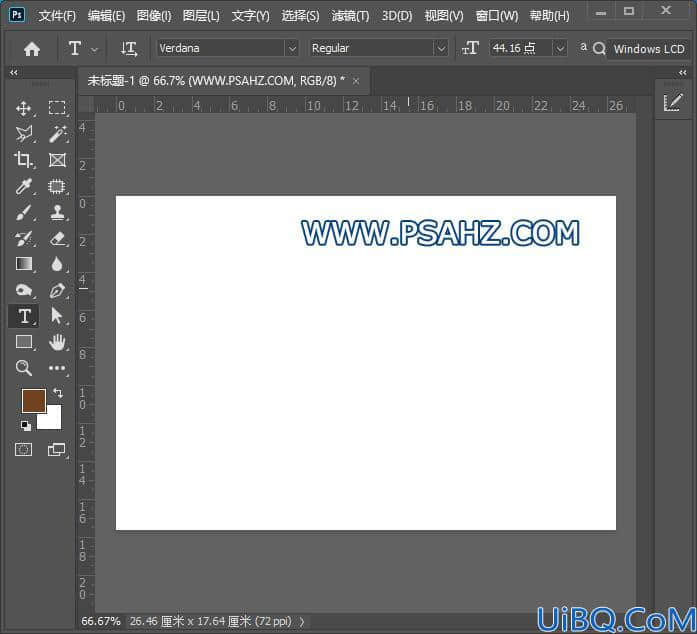Screen dimensions: 697x634
Task: Open the font size dropdown arrow
Action: pos(560,48)
